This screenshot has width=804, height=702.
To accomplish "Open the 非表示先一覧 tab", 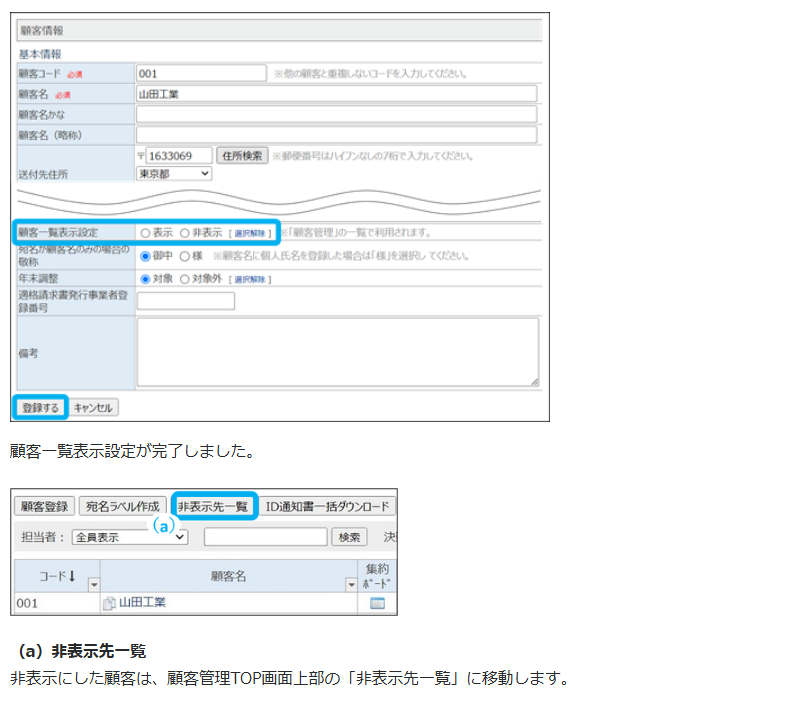I will point(213,506).
